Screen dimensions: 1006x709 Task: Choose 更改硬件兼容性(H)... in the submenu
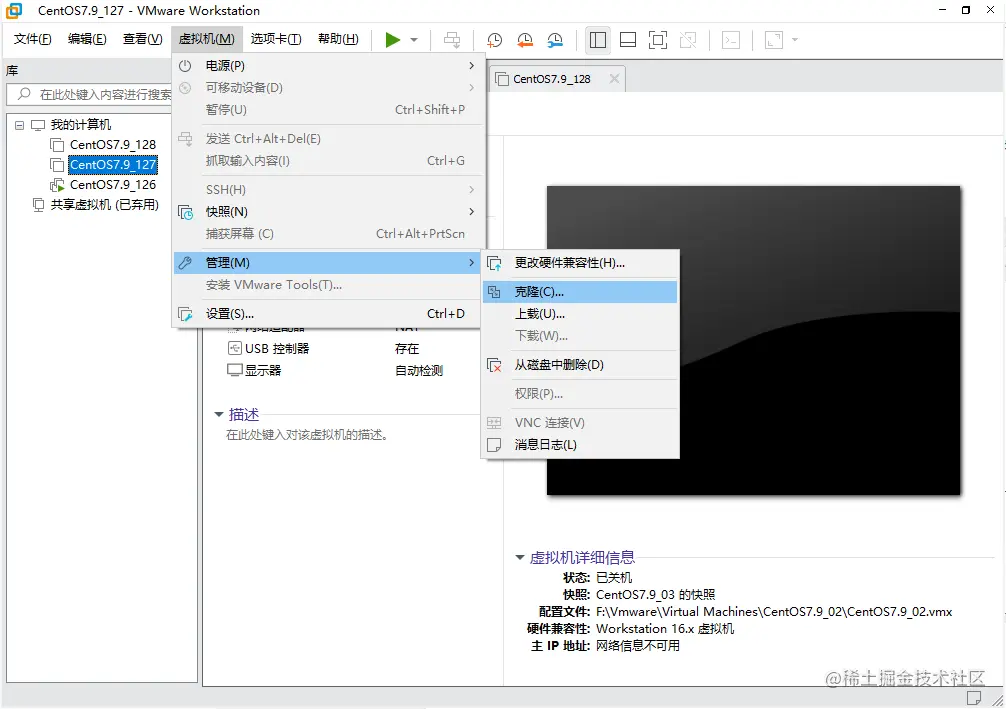coord(580,263)
